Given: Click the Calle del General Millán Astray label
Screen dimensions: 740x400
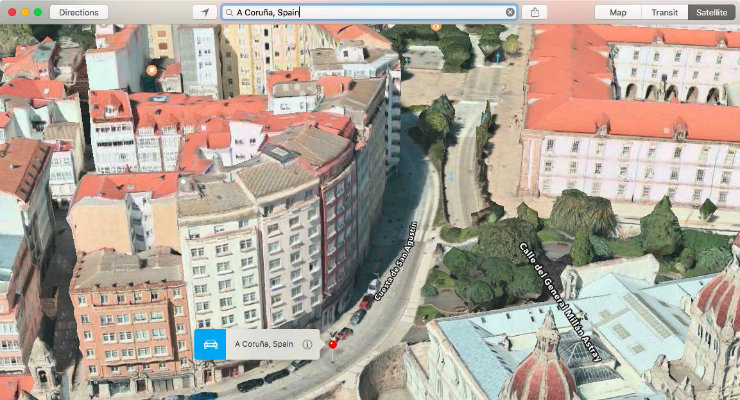Looking at the screenshot, I should 560,302.
